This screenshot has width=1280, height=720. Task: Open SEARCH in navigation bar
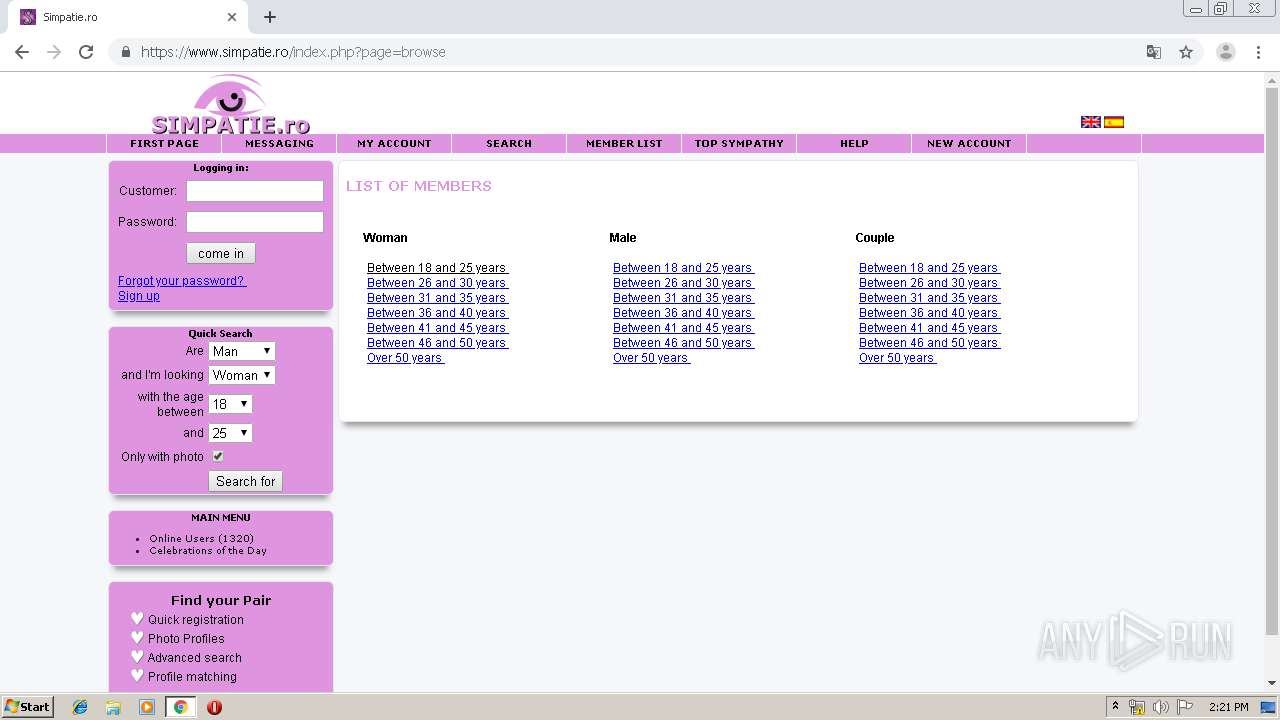(509, 143)
